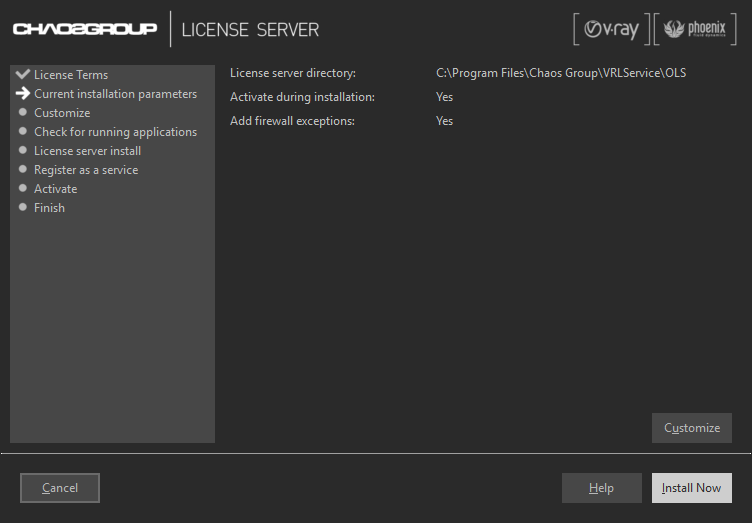
Task: Click the bullet beside Finish step
Action: point(23,207)
